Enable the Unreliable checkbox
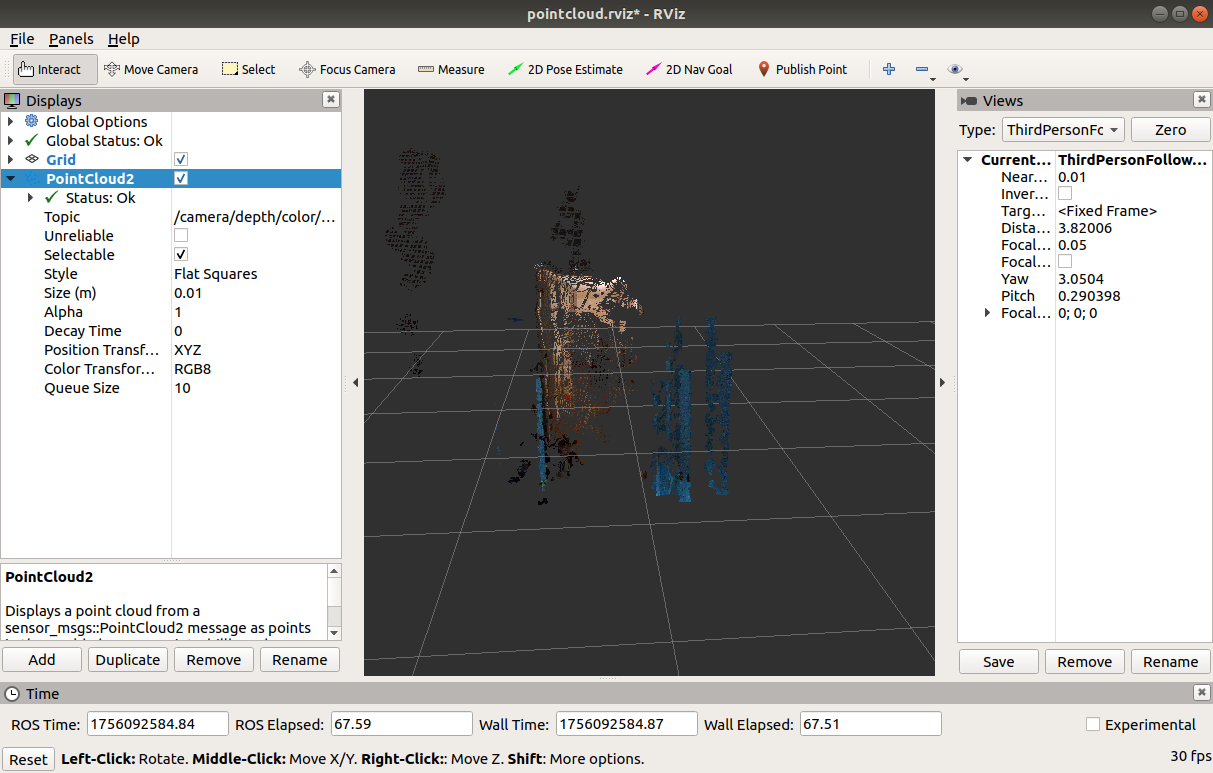The width and height of the screenshot is (1213, 773). 181,236
